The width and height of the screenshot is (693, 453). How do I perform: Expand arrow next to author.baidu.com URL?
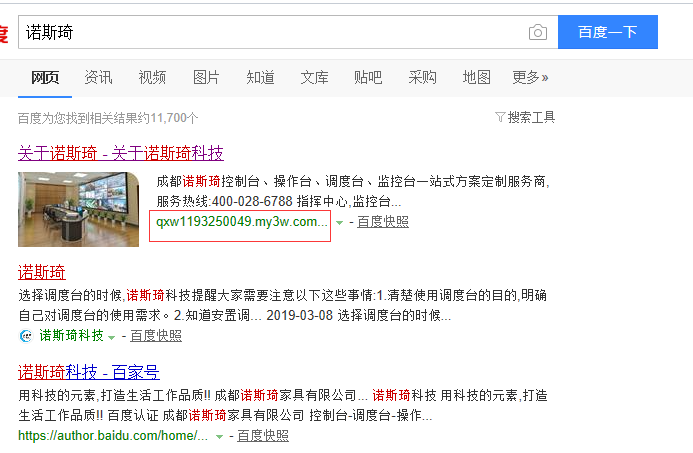pyautogui.click(x=219, y=436)
